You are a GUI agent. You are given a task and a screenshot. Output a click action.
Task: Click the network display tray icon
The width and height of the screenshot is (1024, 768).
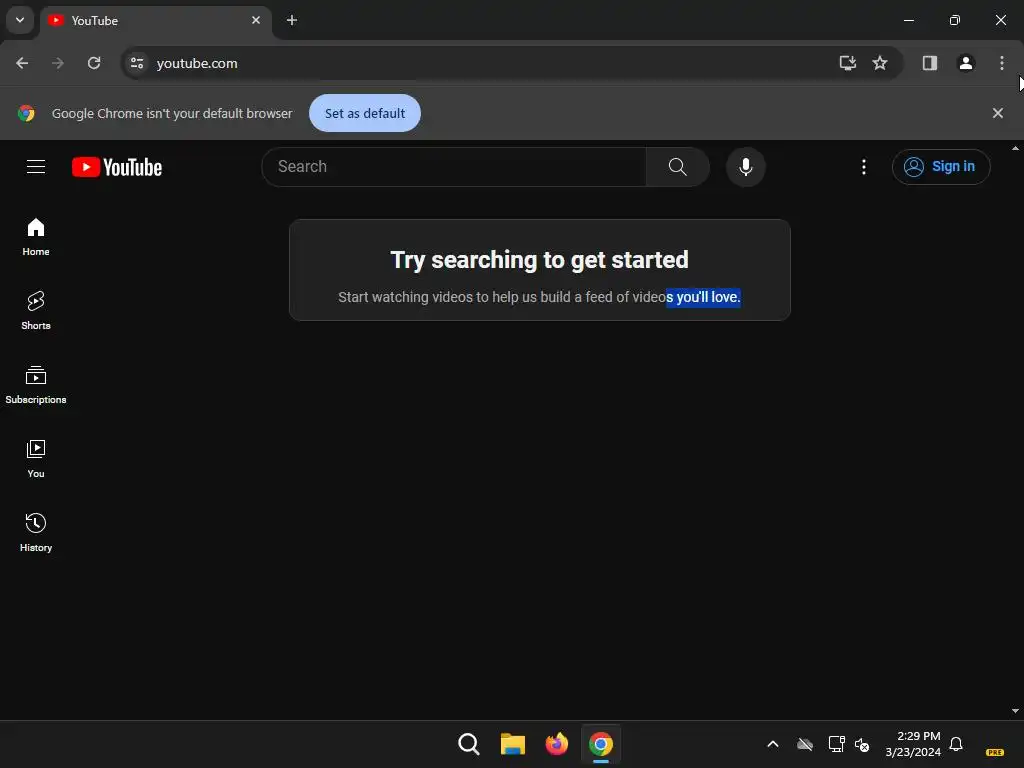[837, 744]
